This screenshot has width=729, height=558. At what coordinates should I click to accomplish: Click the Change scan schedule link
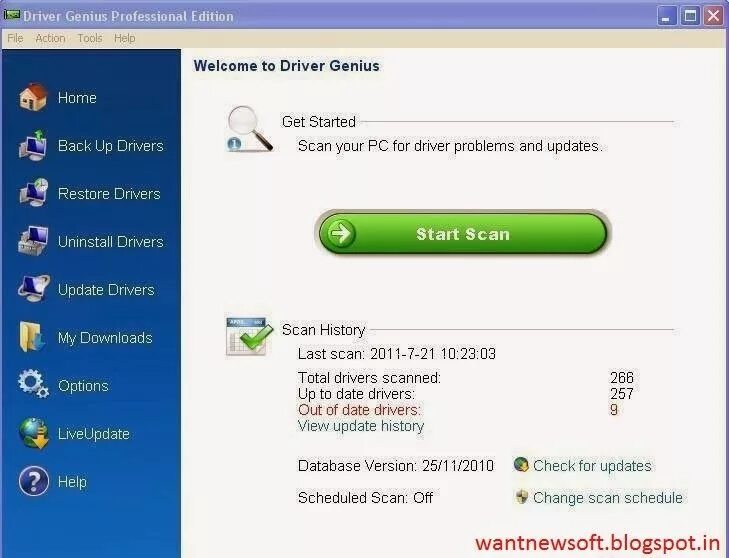pyautogui.click(x=608, y=498)
